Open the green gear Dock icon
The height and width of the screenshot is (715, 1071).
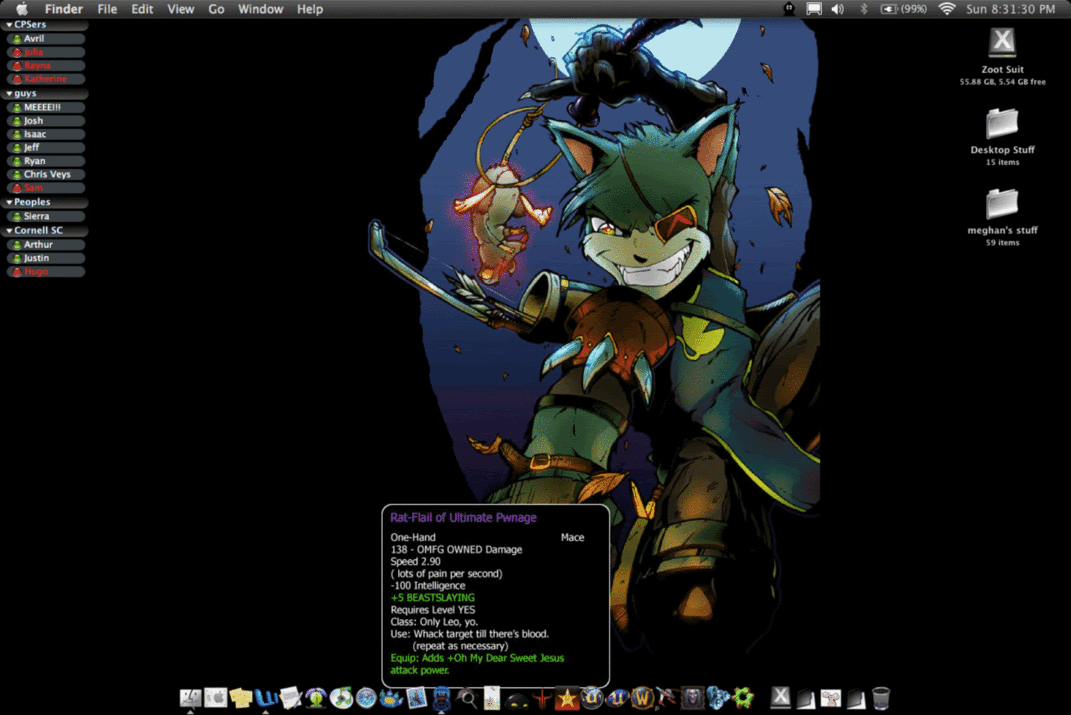pyautogui.click(x=743, y=698)
